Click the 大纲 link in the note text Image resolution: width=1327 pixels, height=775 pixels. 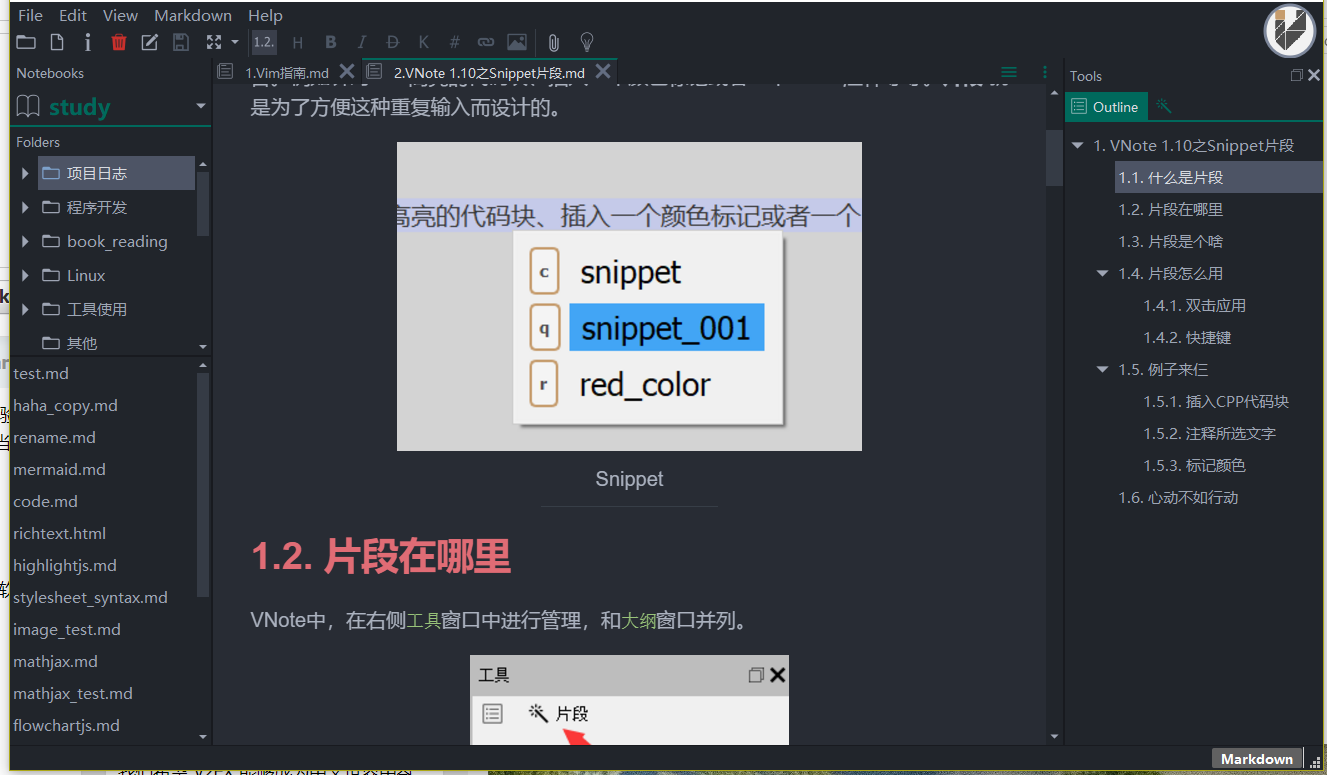point(638,620)
